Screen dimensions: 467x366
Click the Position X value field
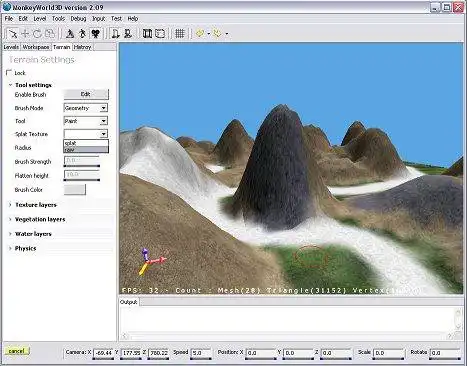point(261,353)
